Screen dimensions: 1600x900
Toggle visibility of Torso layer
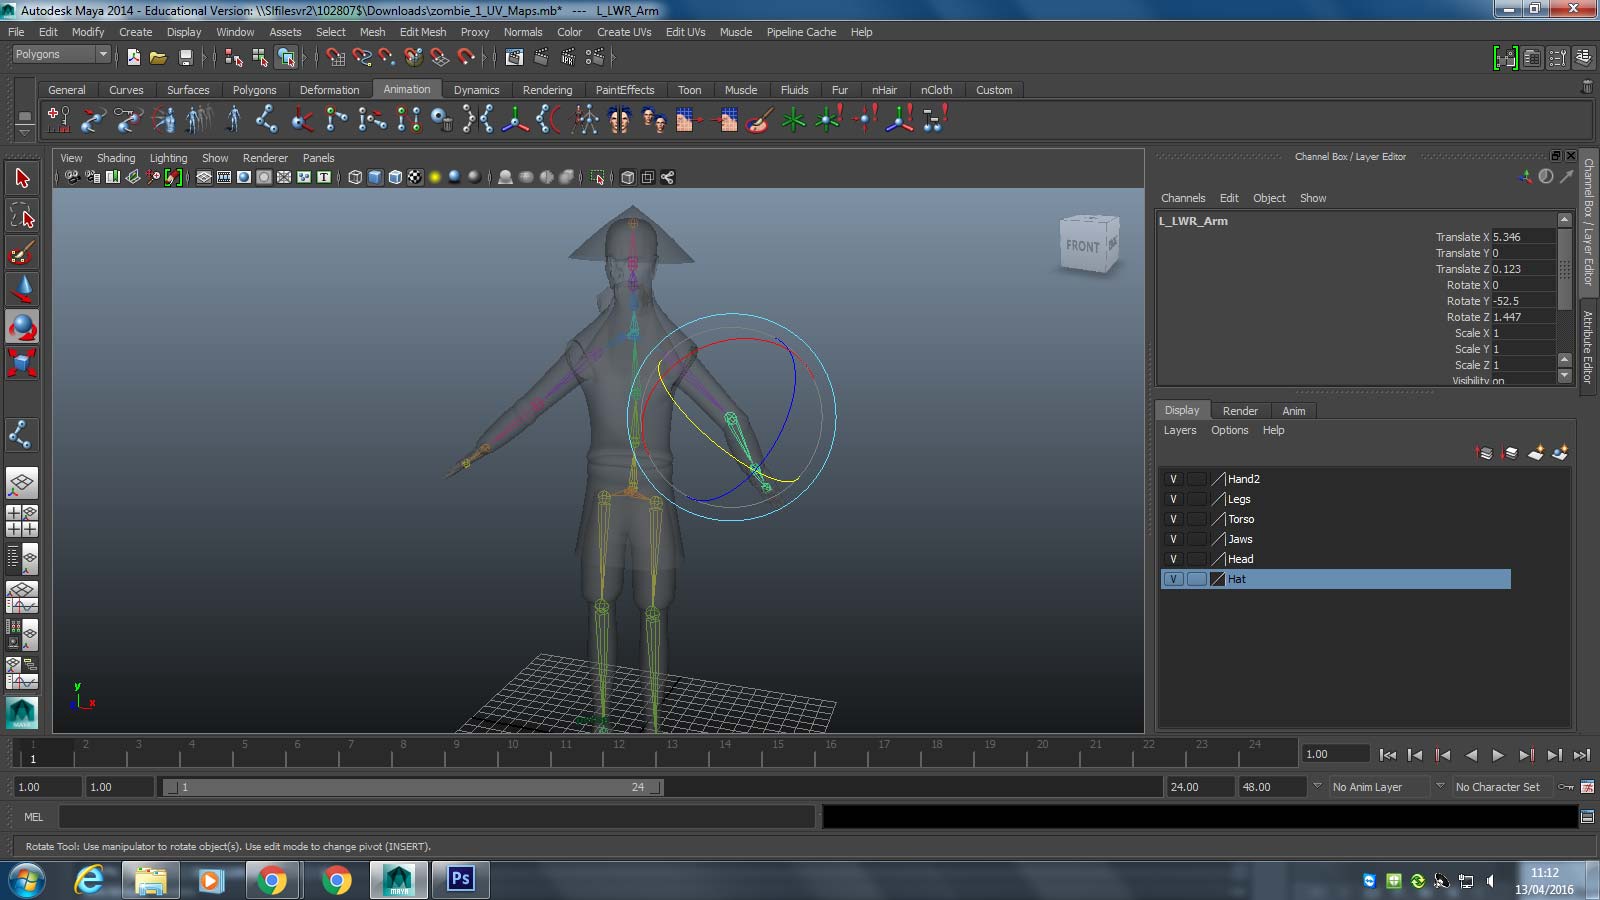coord(1173,519)
